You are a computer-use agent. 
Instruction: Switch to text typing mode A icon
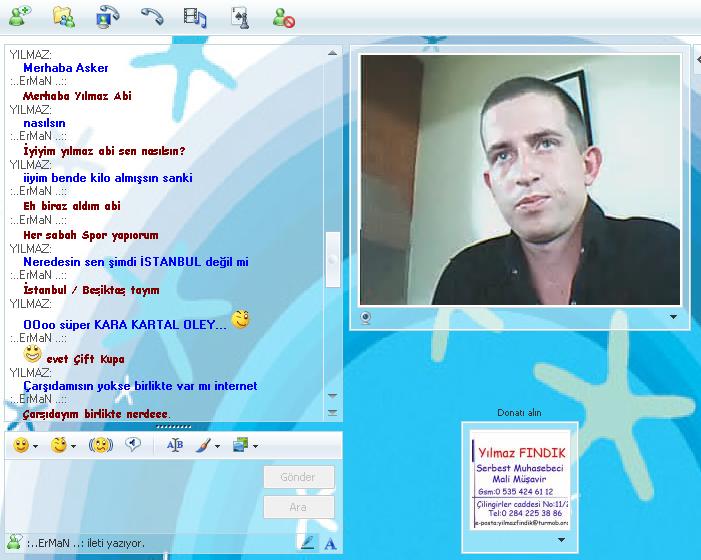coord(329,542)
